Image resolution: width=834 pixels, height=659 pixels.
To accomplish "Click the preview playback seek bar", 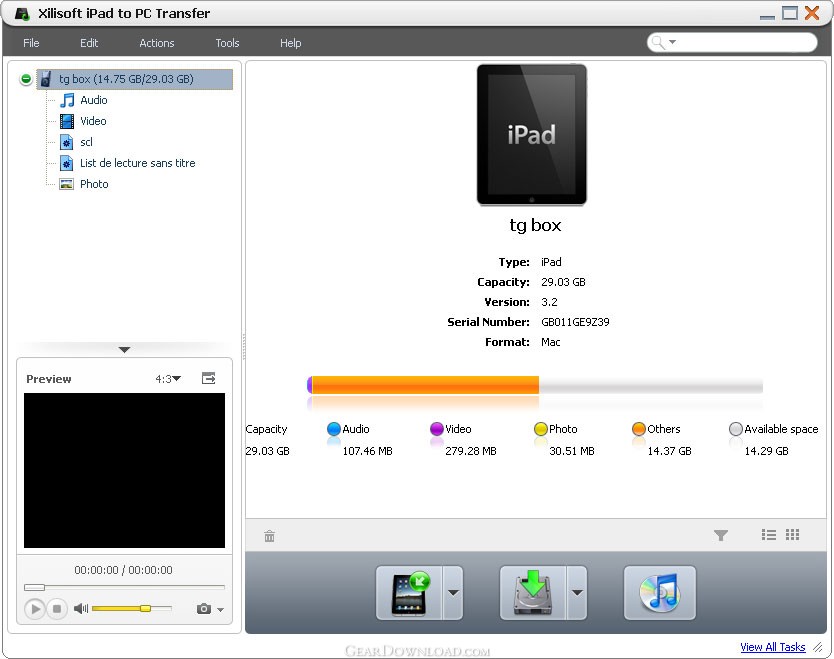I will coord(124,587).
